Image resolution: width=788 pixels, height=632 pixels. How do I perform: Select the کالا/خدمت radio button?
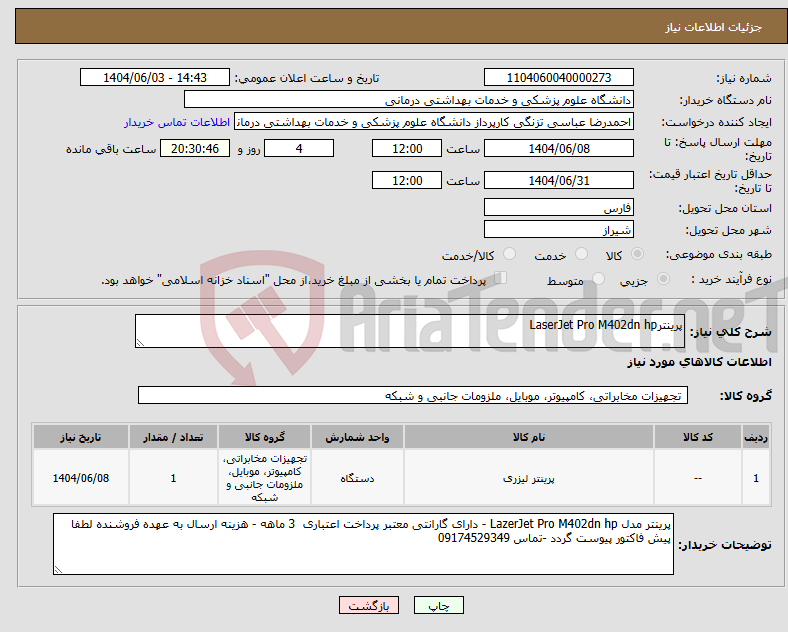coord(510,254)
